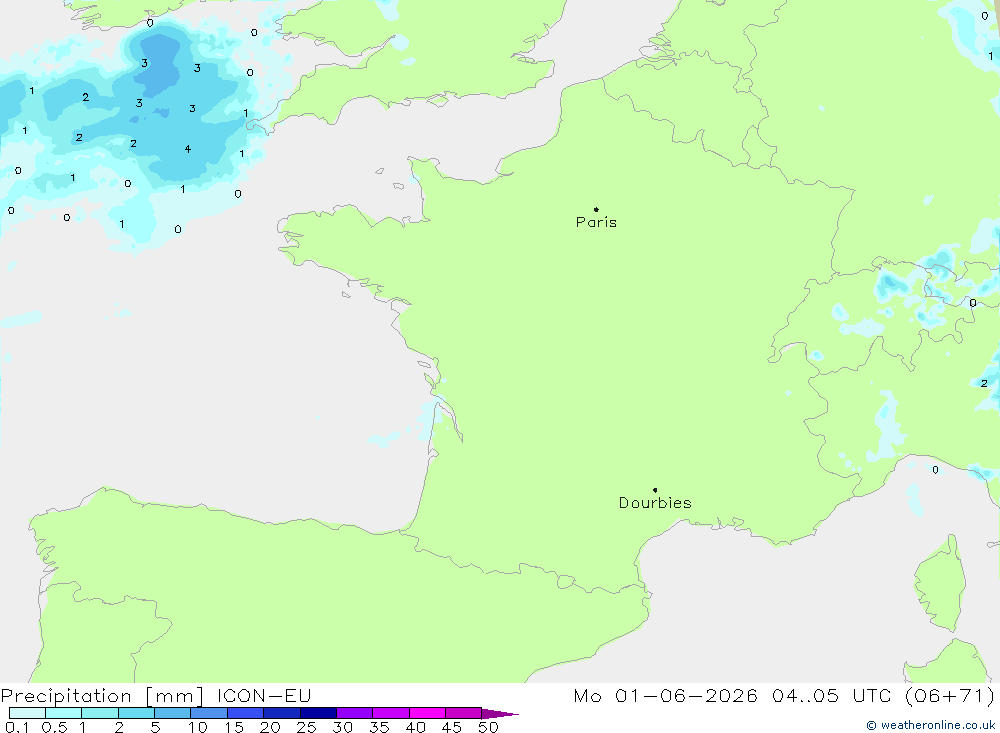
Task: Pick the dark navy 25–30 legend swatch
Action: click(318, 713)
